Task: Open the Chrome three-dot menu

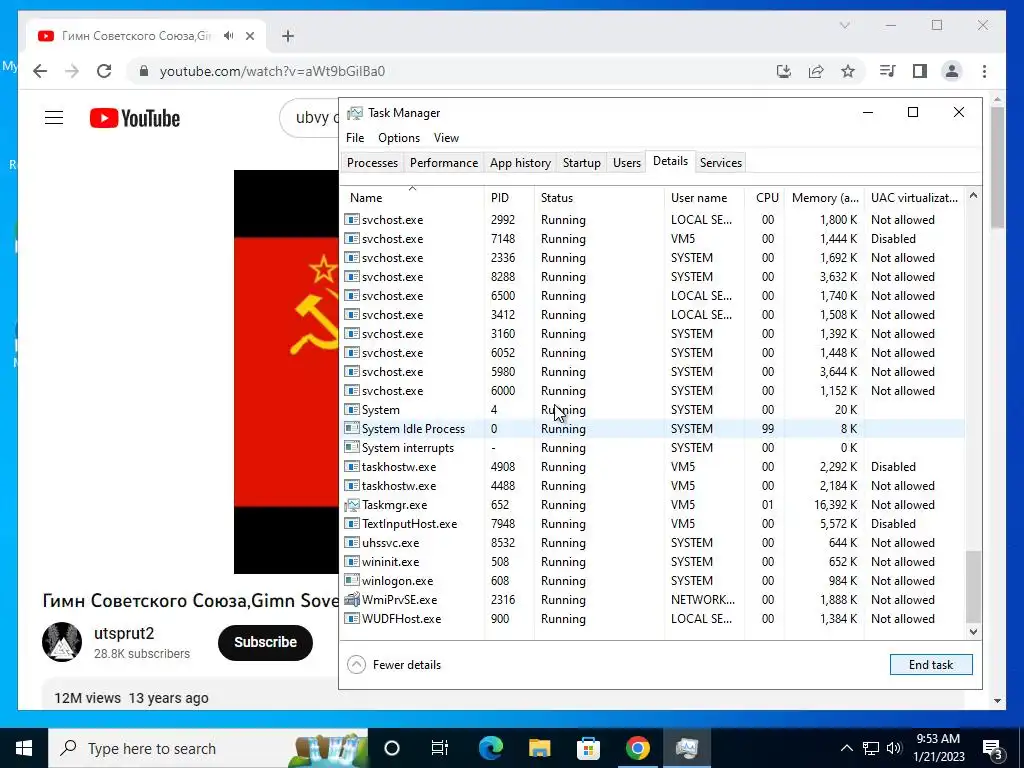Action: coord(984,71)
